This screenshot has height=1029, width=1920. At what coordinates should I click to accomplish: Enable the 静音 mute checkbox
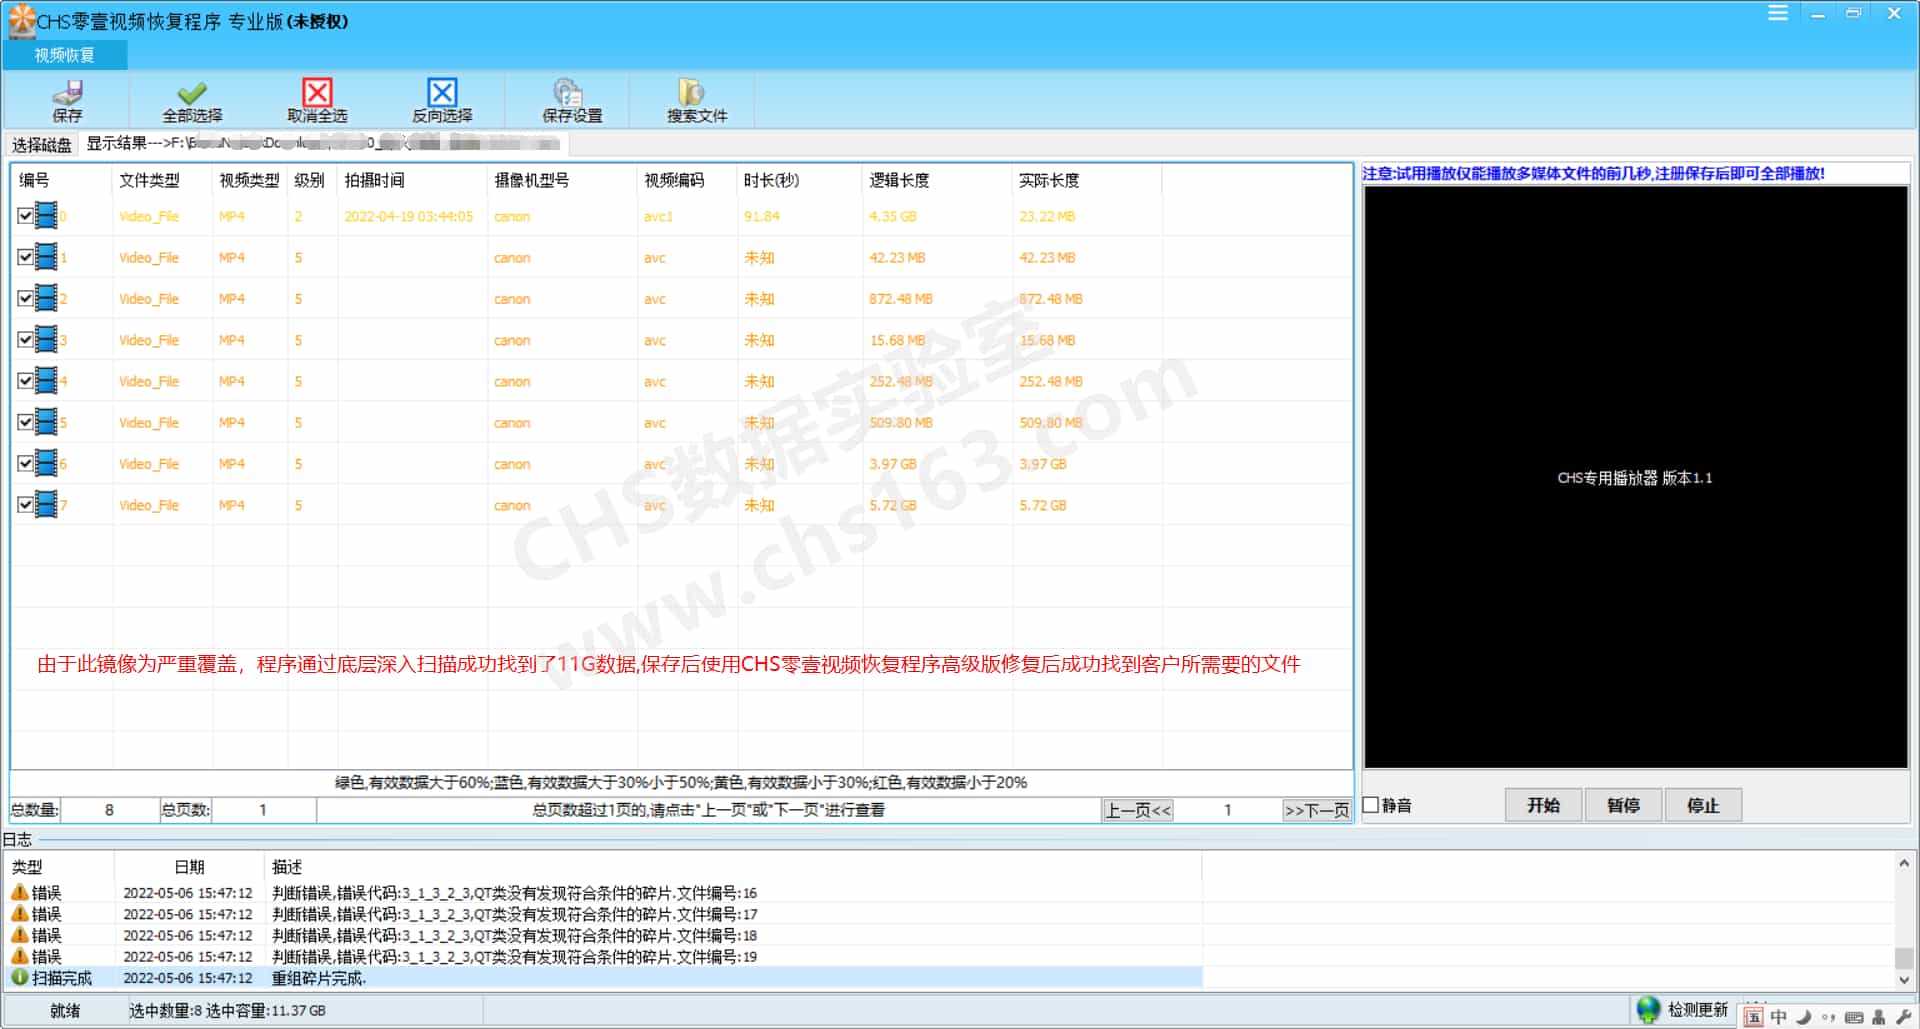tap(1371, 805)
